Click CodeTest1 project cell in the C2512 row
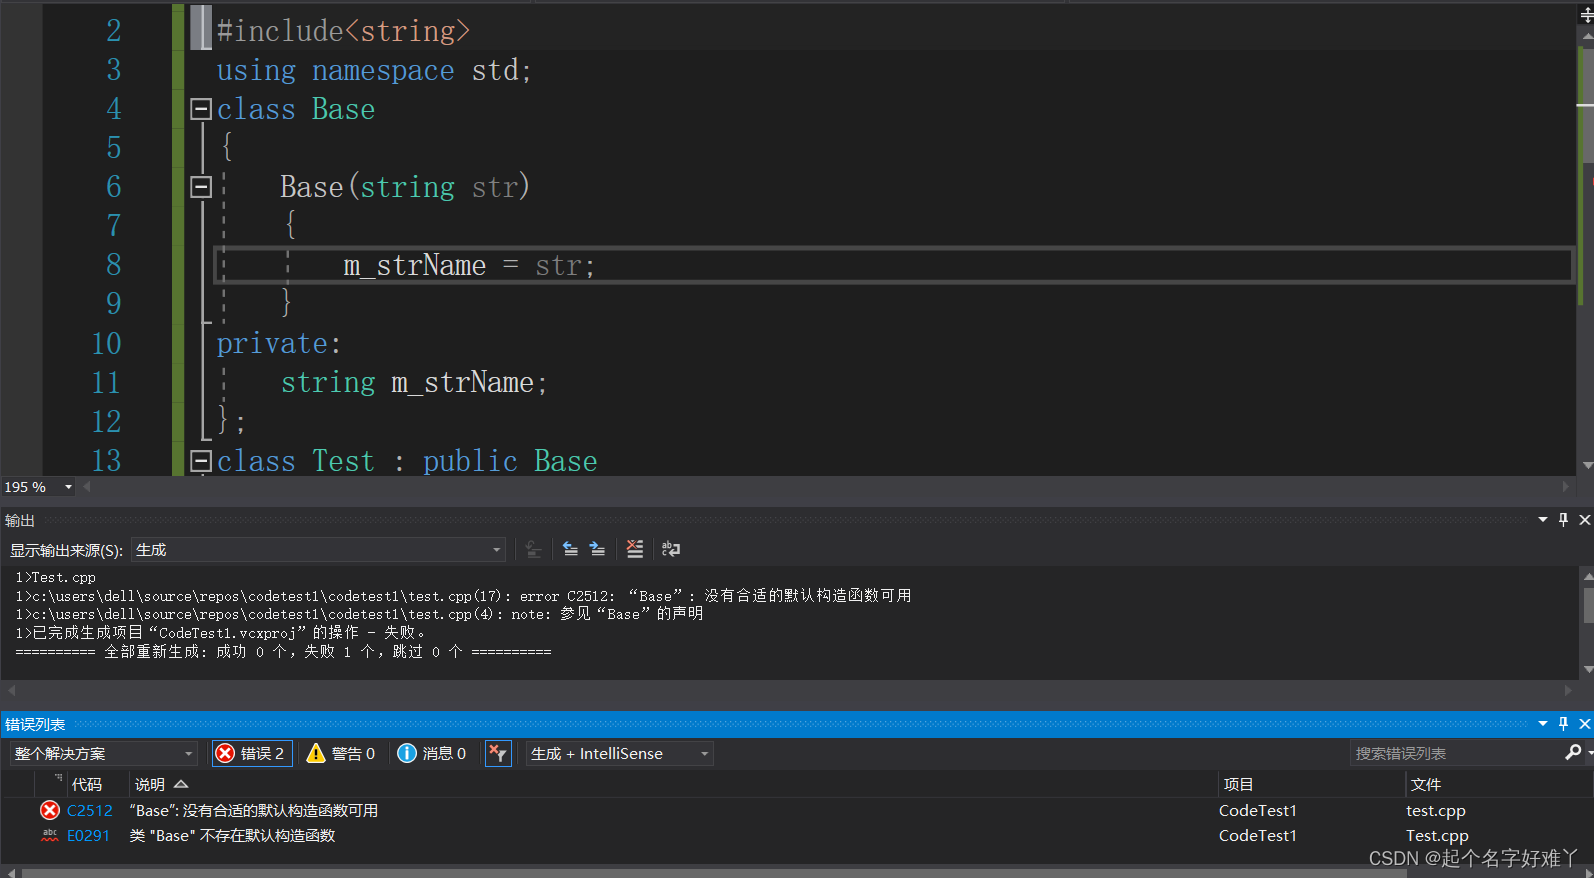This screenshot has width=1594, height=878. (x=1257, y=811)
